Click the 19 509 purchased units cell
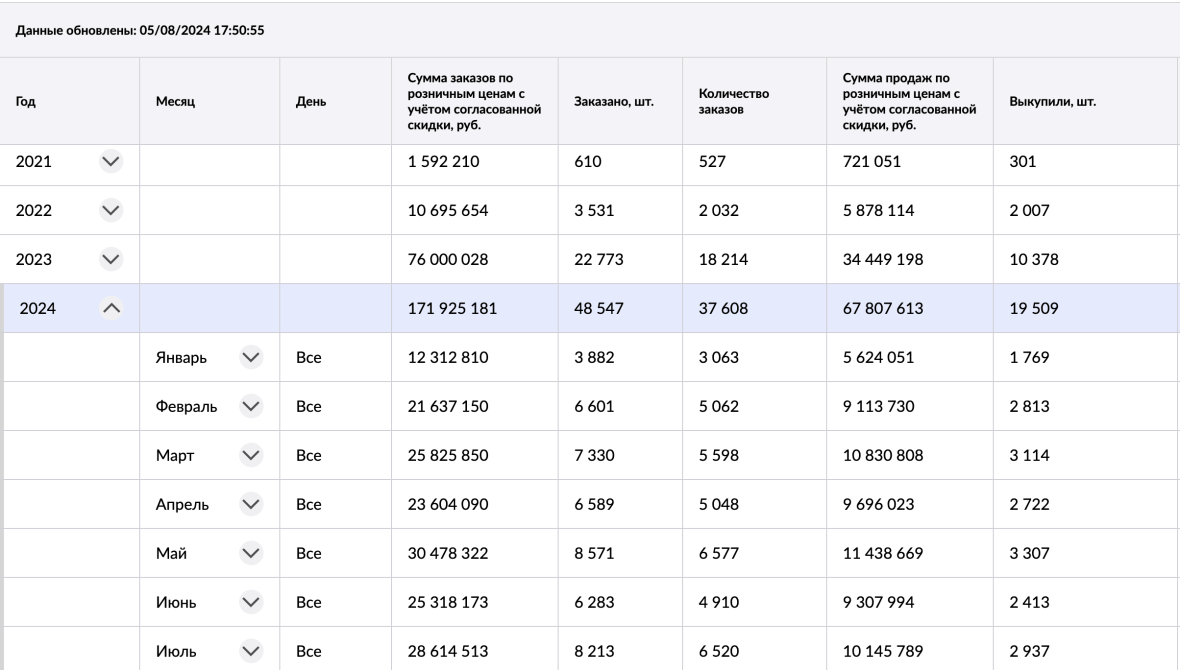1180x670 pixels. click(1086, 308)
